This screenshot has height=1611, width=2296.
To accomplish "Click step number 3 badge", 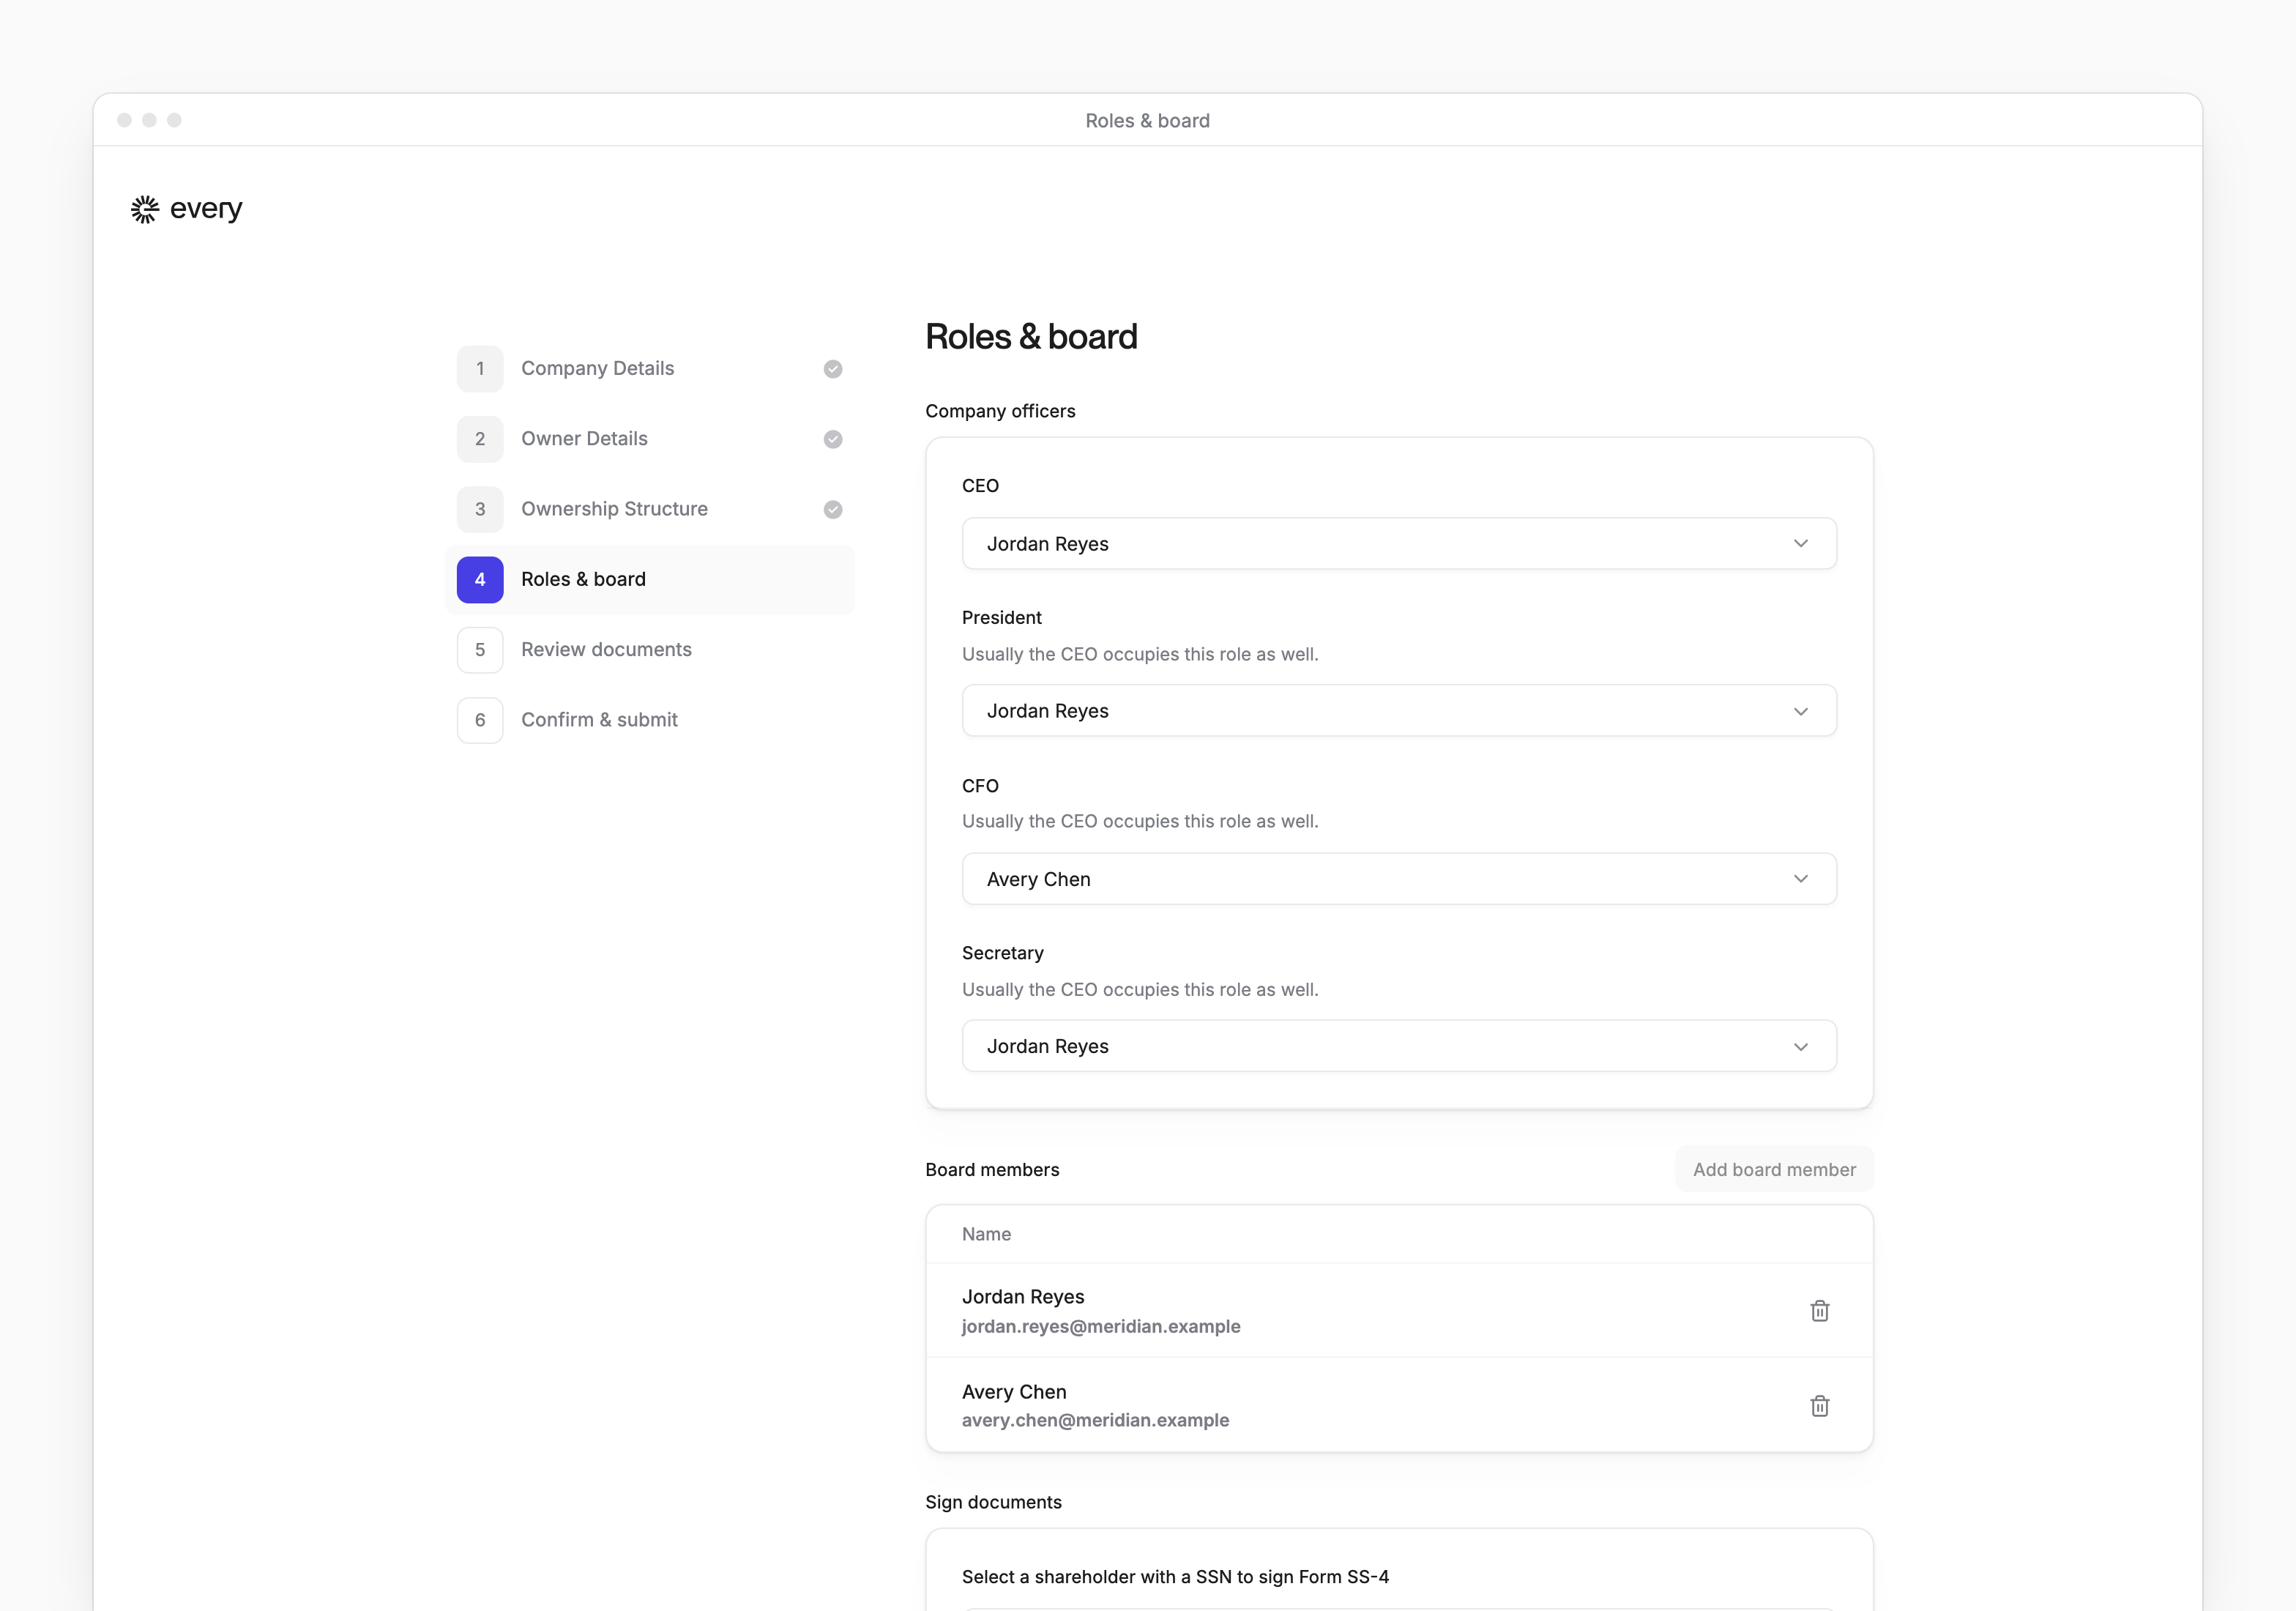I will 480,509.
